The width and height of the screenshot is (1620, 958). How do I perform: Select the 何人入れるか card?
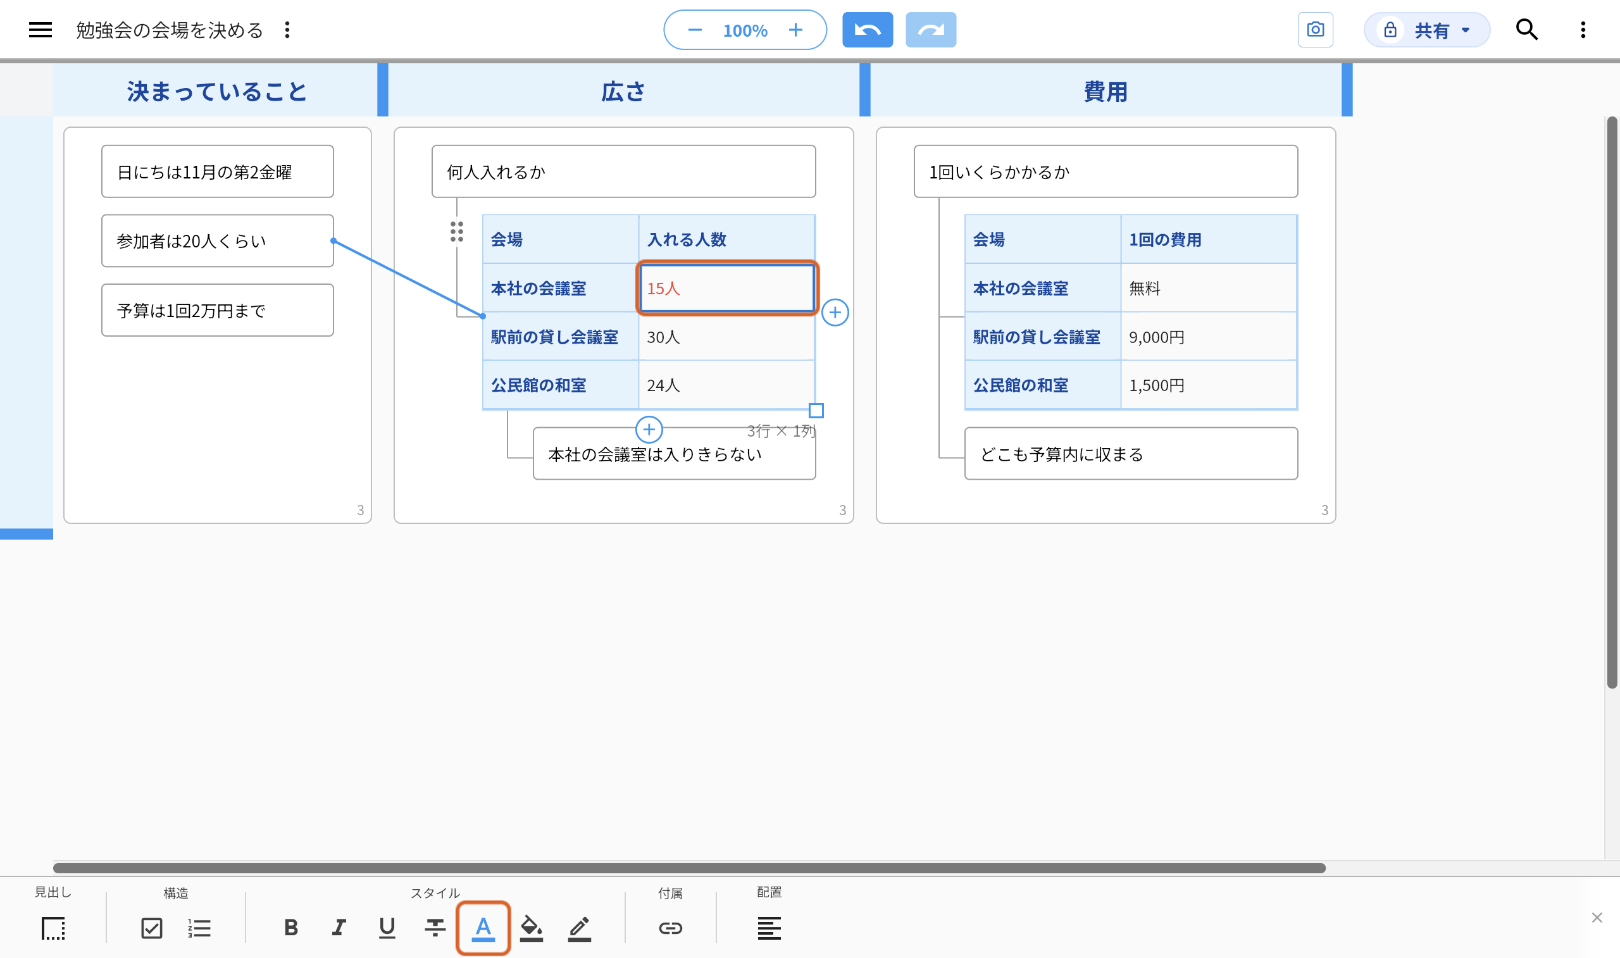624,172
